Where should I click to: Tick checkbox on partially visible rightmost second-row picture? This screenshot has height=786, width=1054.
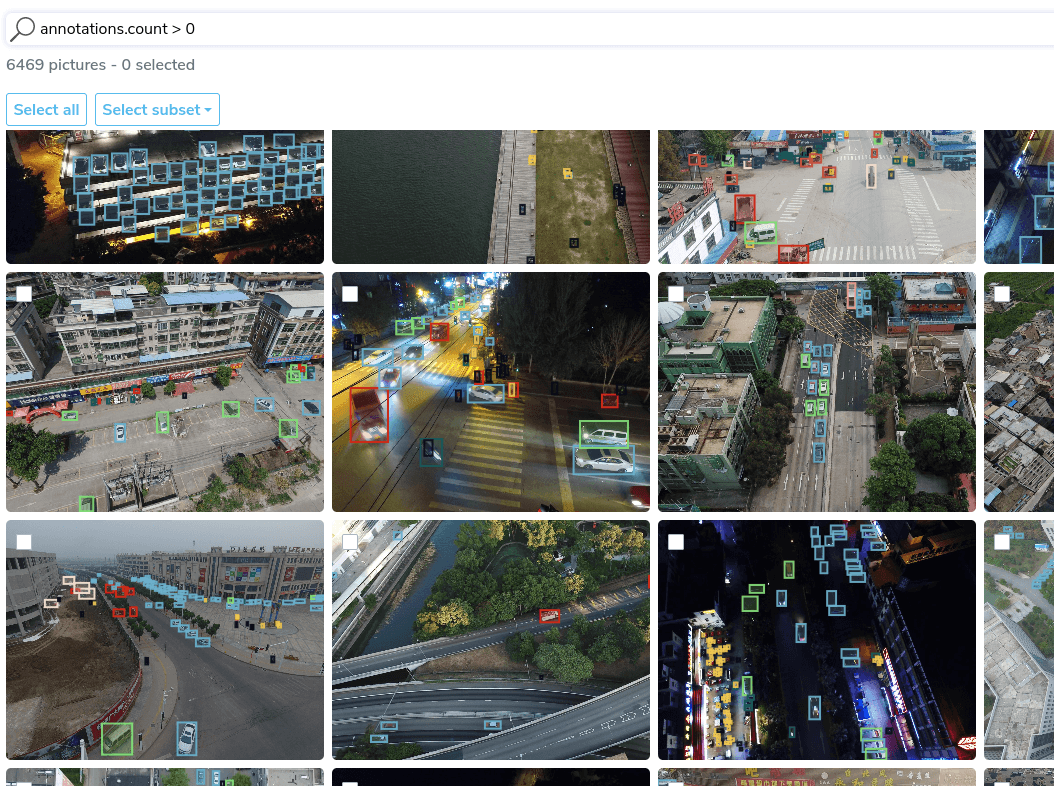click(x=1002, y=294)
